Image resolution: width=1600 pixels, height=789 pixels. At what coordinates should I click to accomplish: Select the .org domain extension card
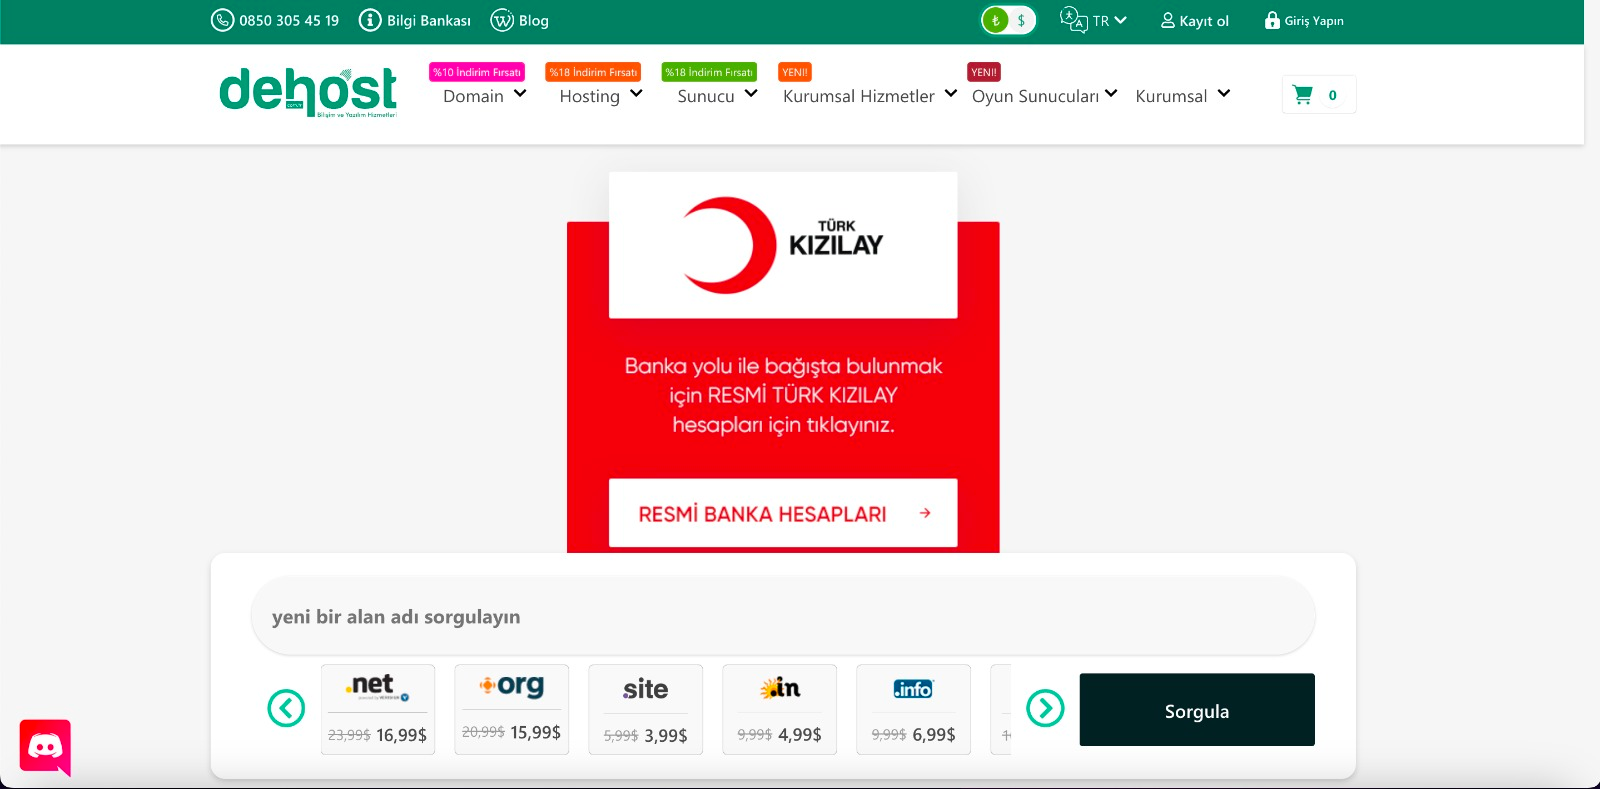512,709
